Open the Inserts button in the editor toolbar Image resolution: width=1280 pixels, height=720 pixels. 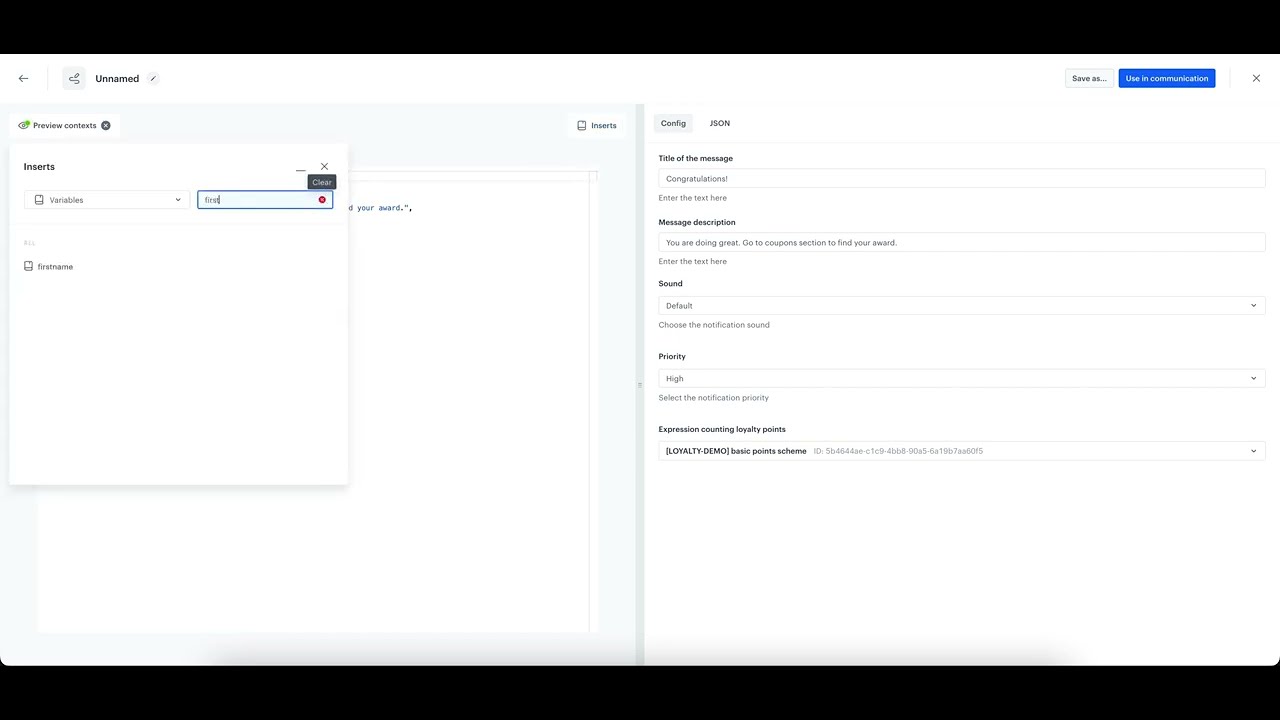(x=597, y=125)
